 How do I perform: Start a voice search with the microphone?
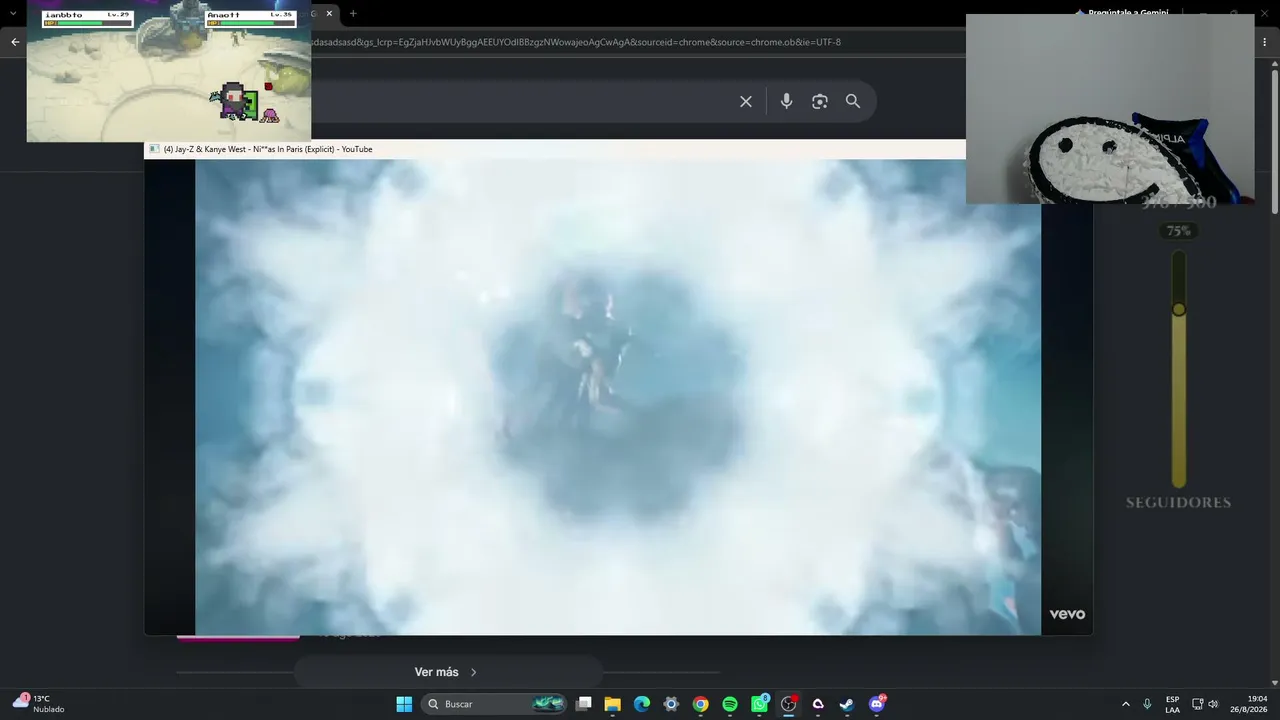787,101
